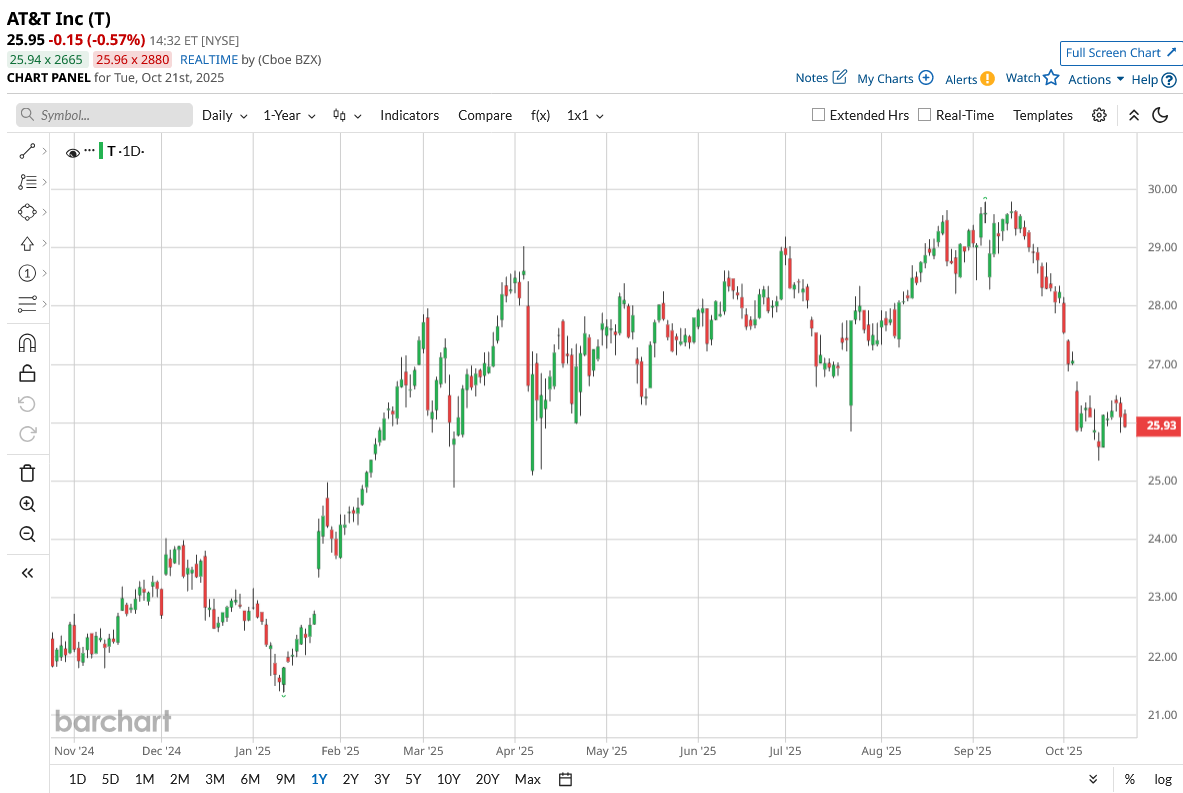1183x793 pixels.
Task: Select the 5Y time range
Action: point(413,779)
